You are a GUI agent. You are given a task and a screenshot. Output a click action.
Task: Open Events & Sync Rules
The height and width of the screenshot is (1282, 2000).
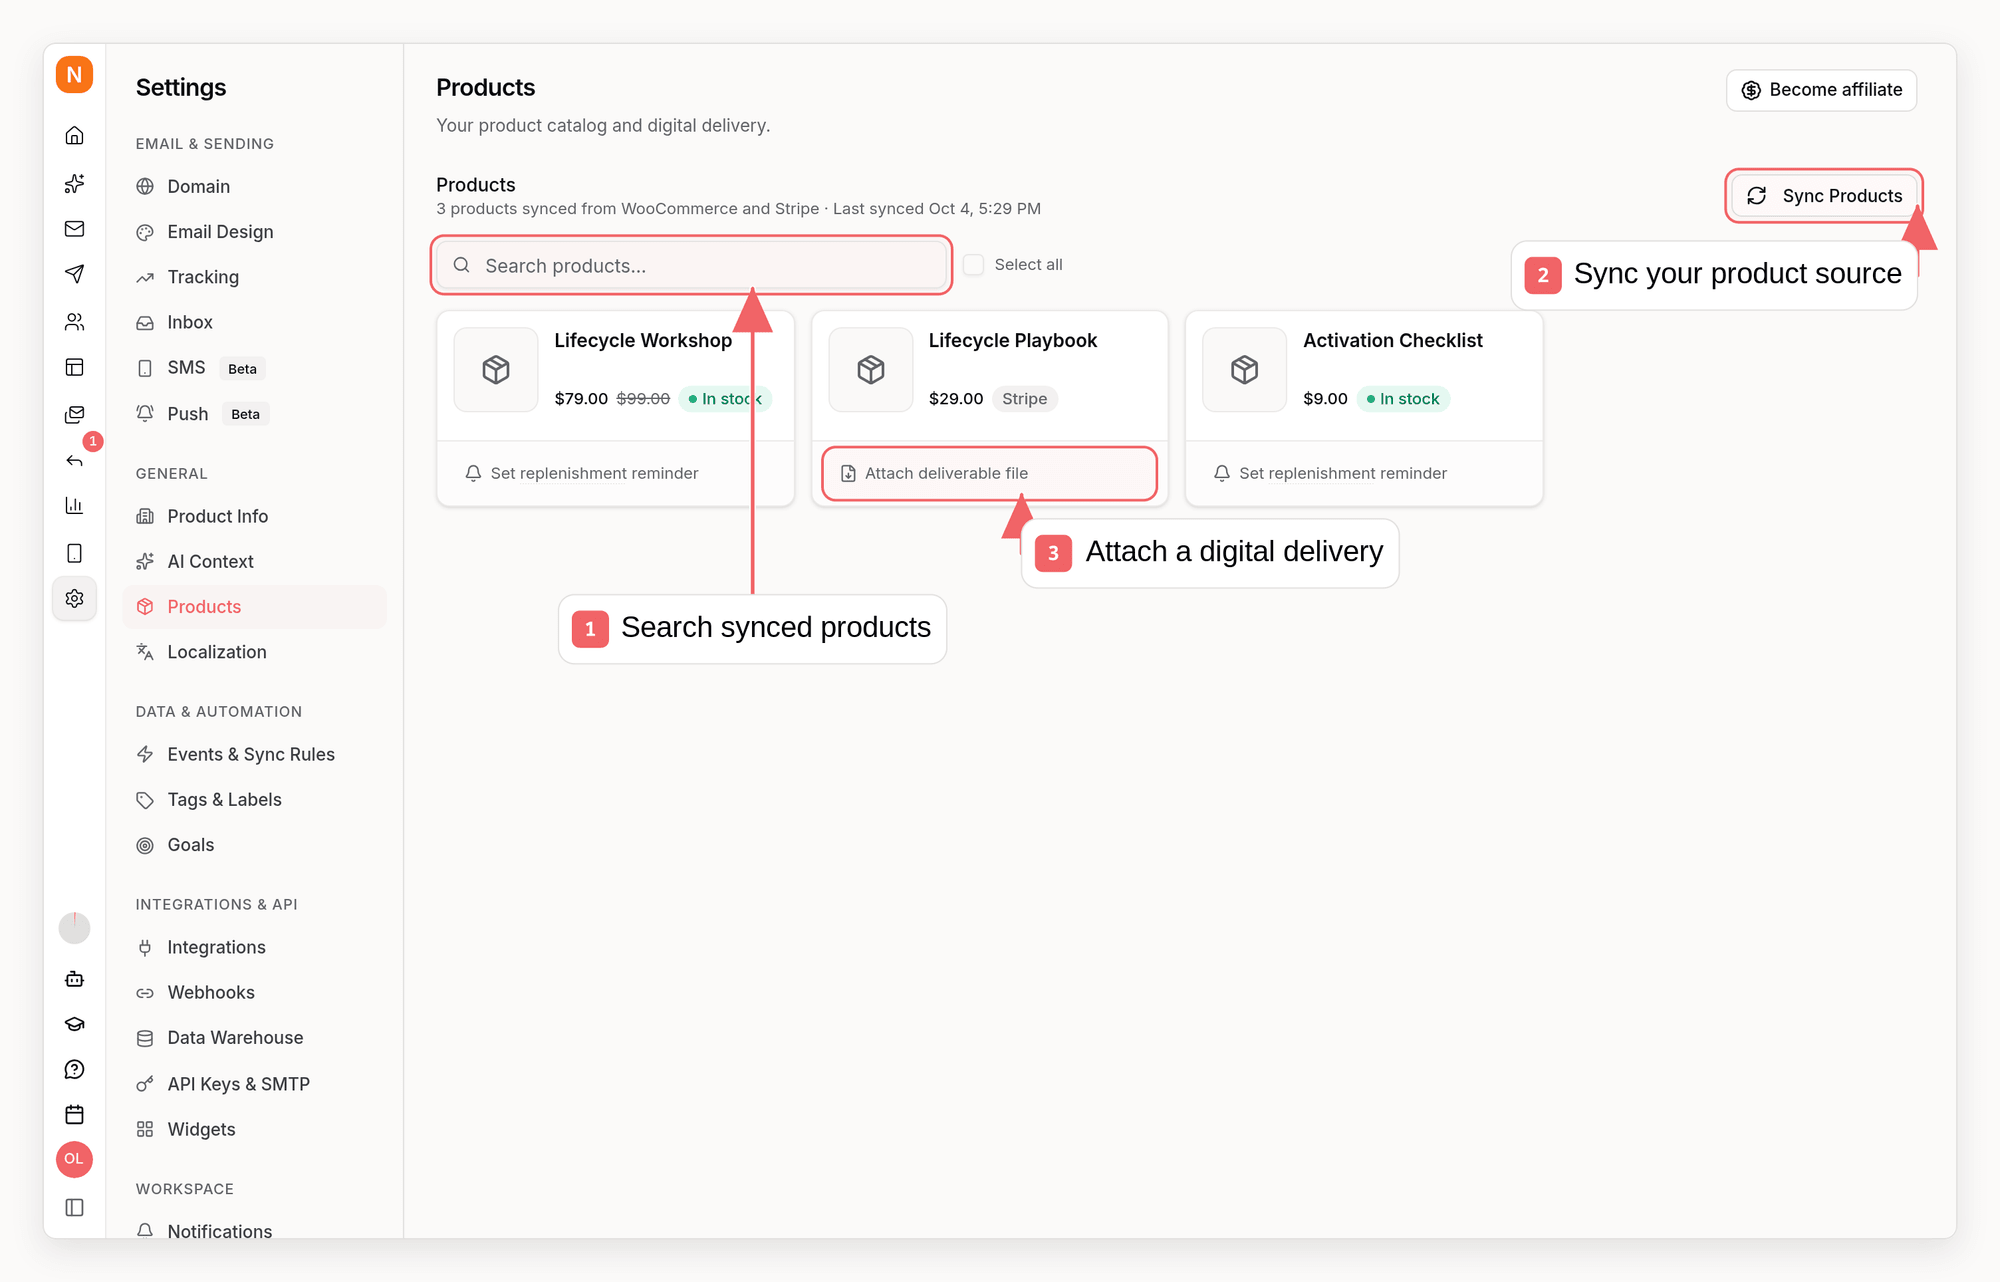point(255,755)
